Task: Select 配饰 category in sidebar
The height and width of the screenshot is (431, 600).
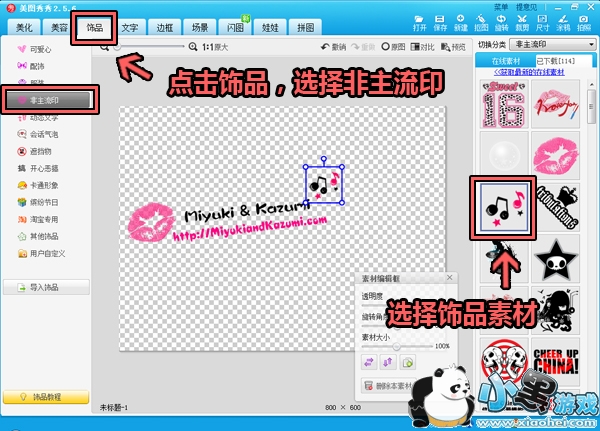Action: pos(31,66)
